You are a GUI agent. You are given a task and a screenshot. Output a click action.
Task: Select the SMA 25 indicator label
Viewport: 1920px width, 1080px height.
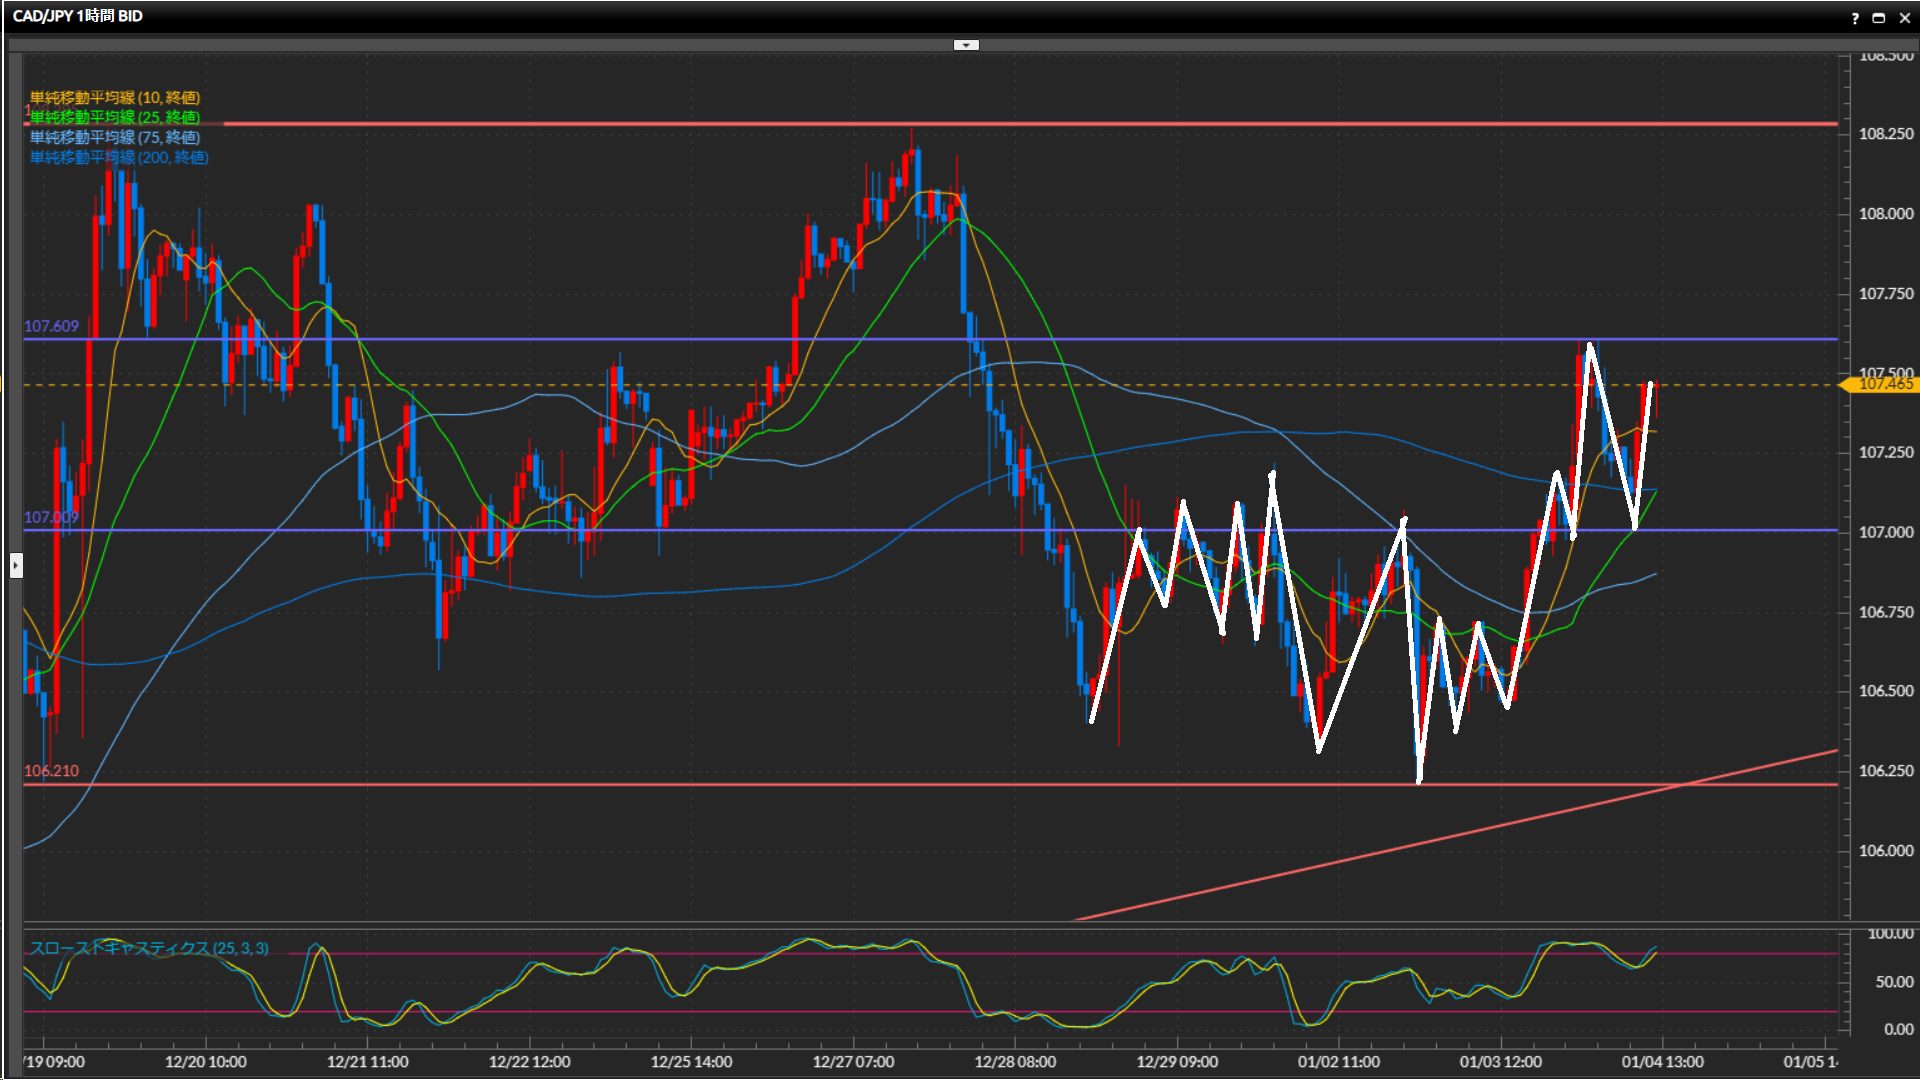coord(115,117)
